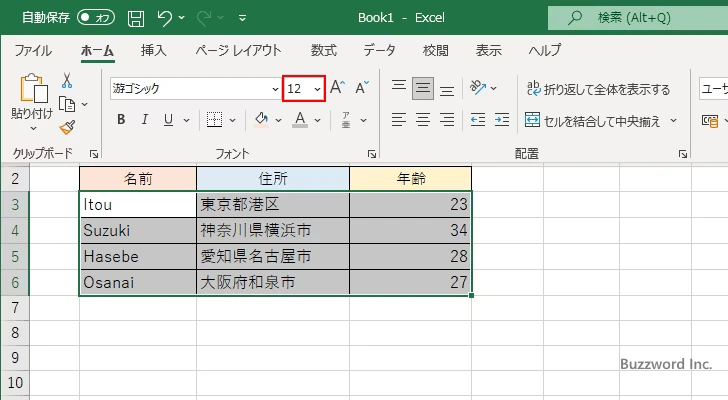Click the search box (Alt+Q)
Screen dimensions: 728x400
[638, 18]
